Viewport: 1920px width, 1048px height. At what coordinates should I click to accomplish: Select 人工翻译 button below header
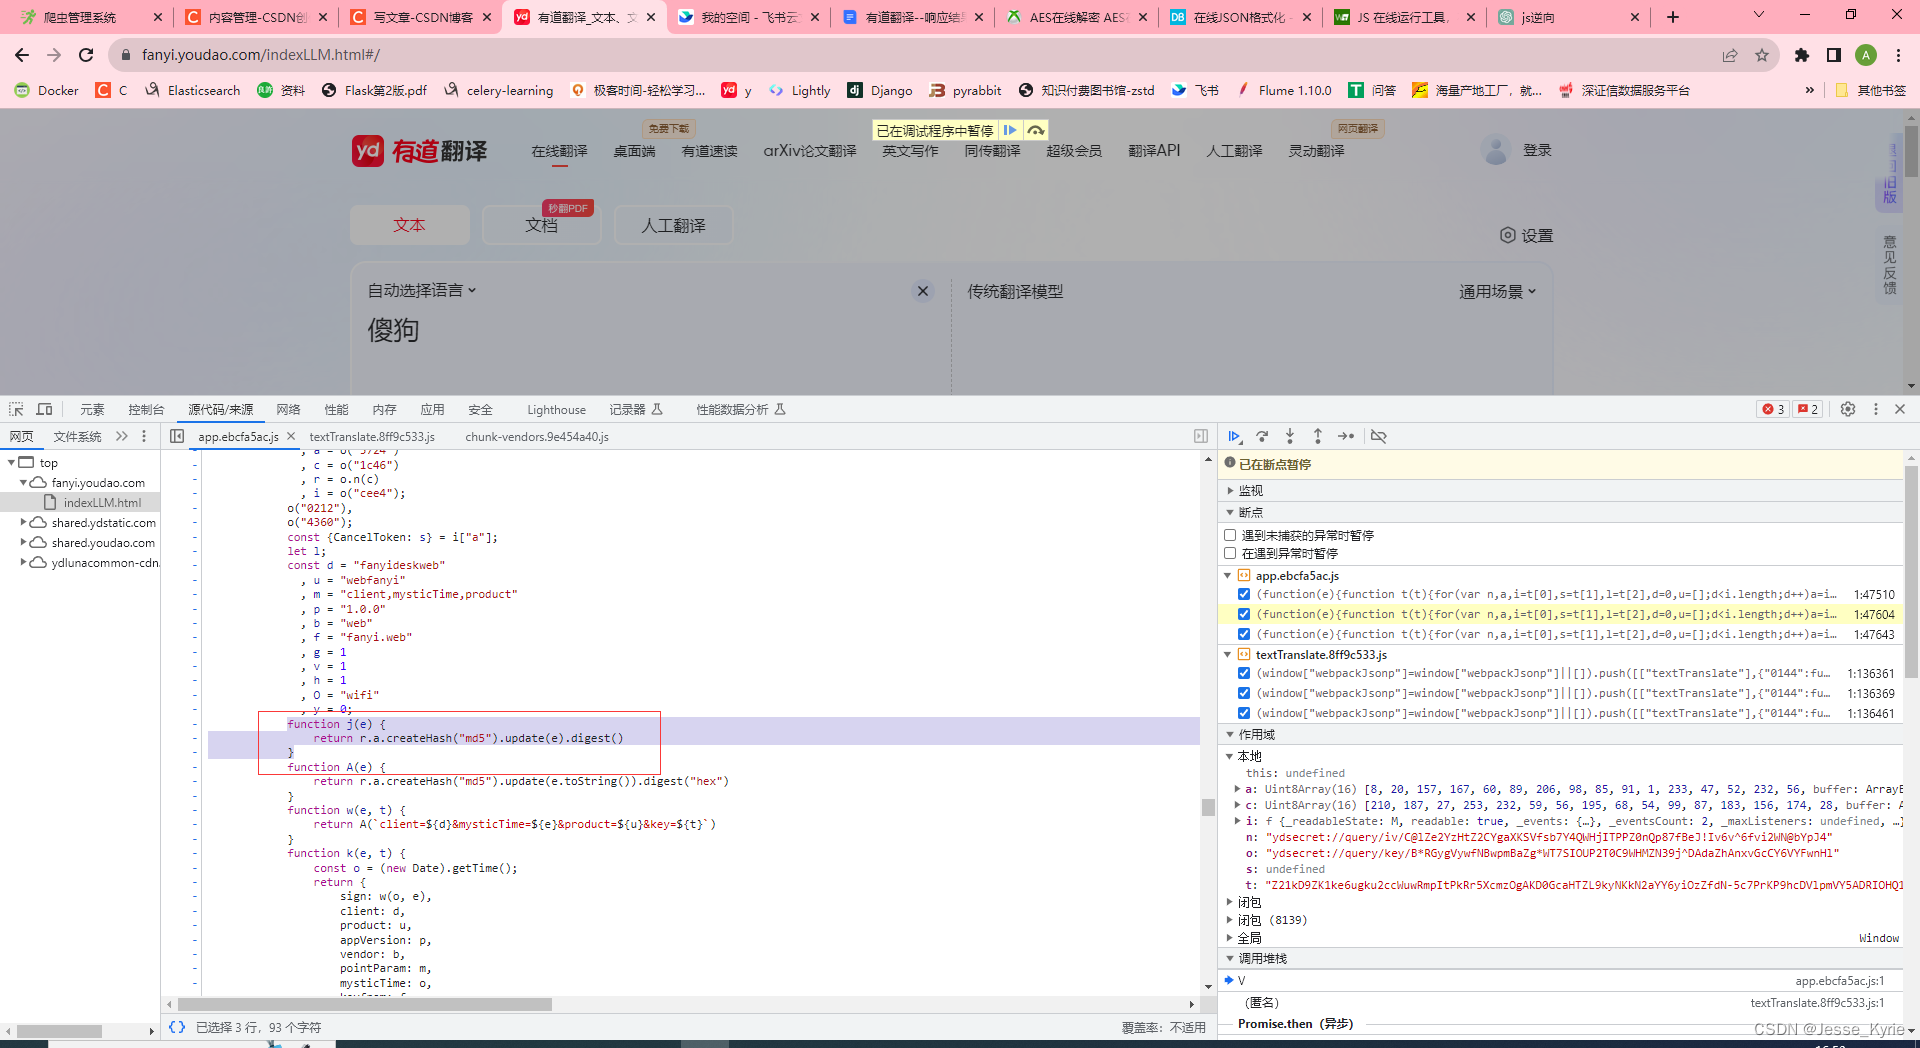coord(673,225)
